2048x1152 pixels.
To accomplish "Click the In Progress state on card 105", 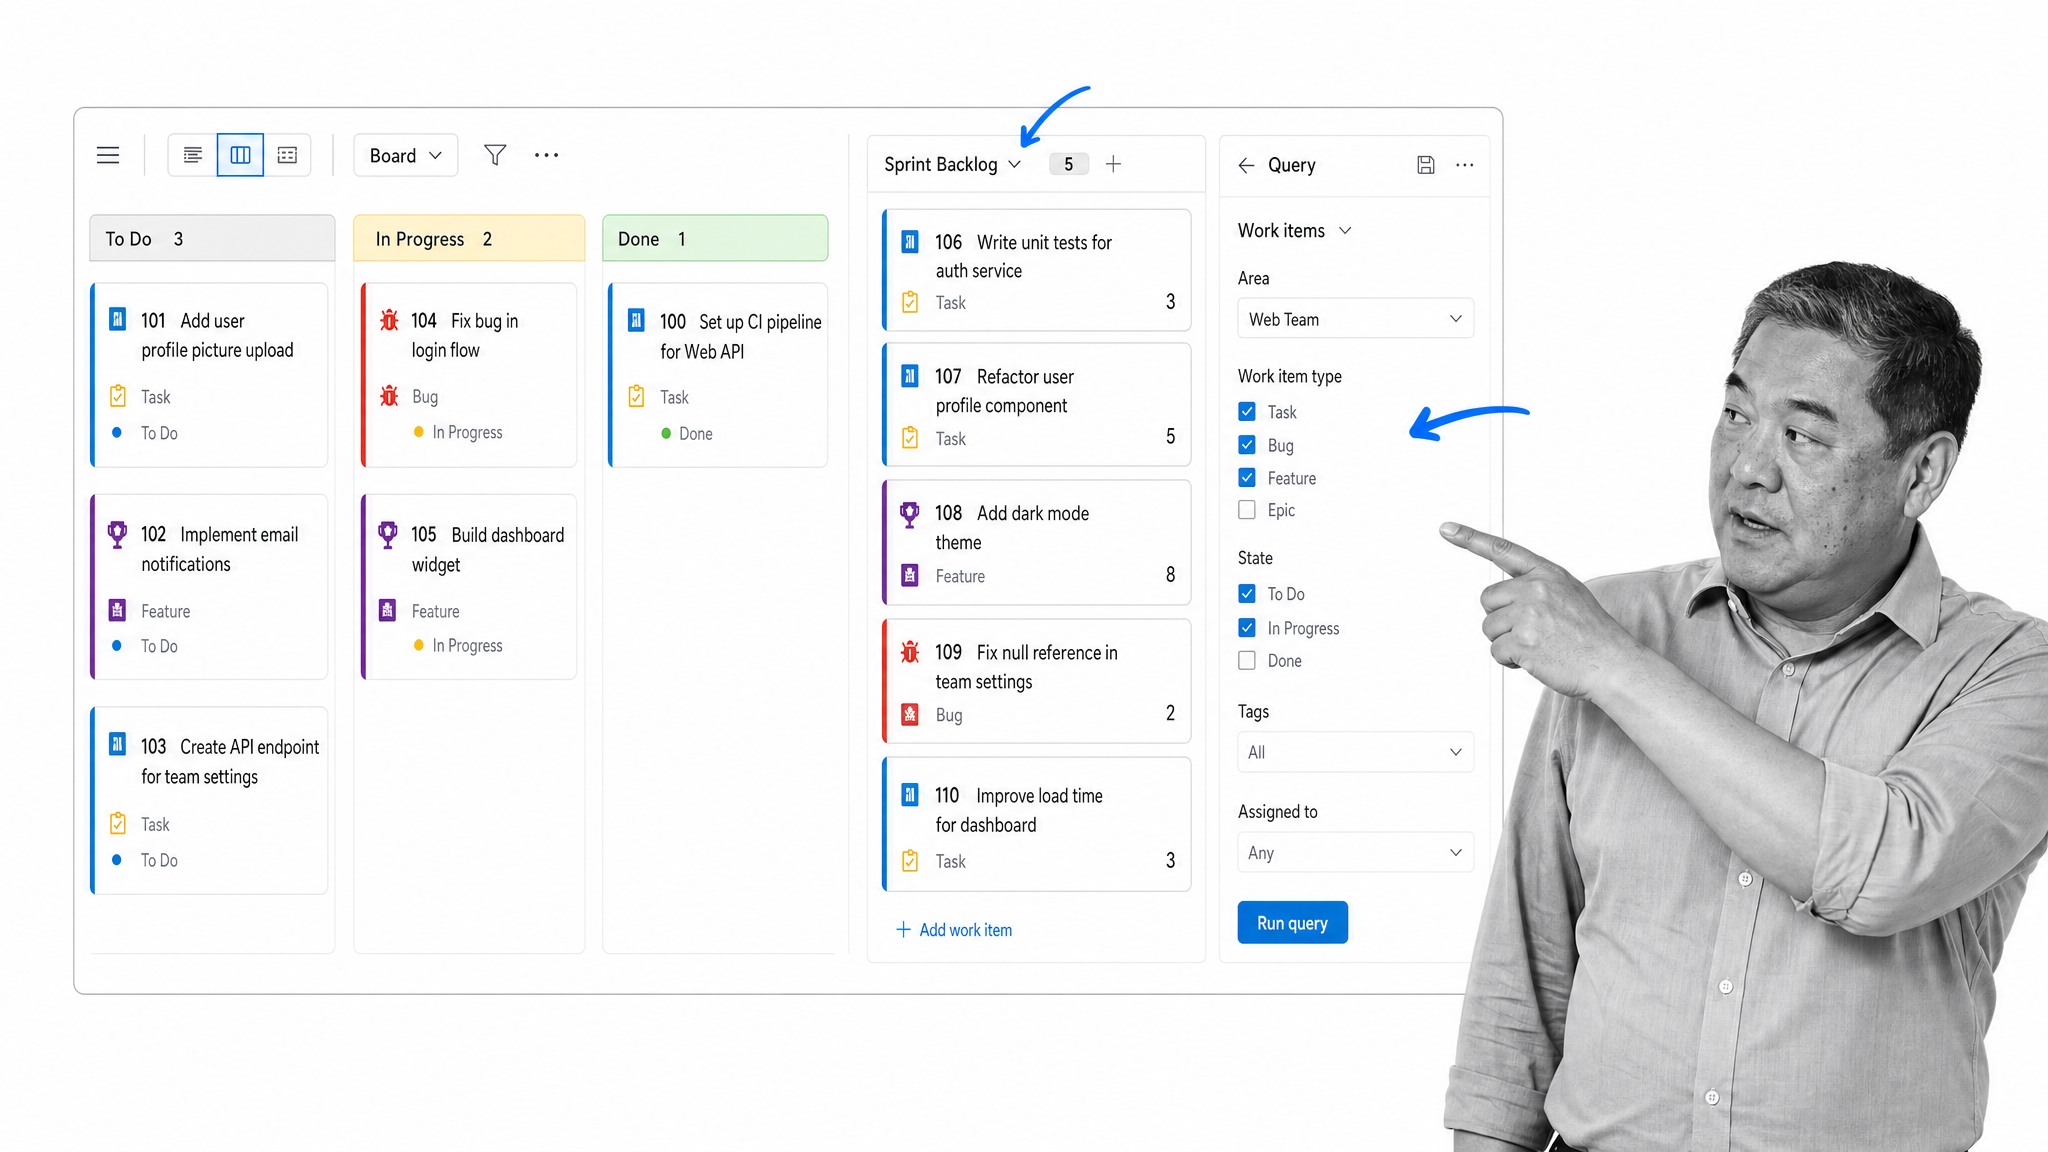I will click(x=467, y=646).
